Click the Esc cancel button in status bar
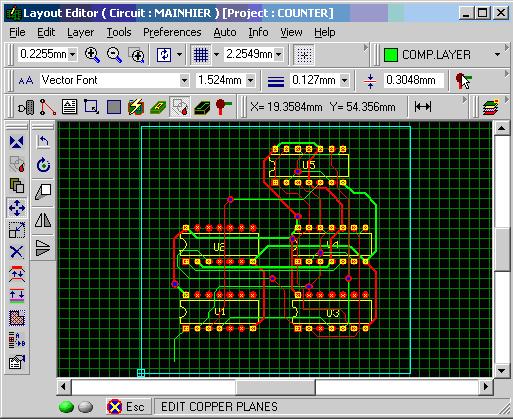 (x=128, y=407)
